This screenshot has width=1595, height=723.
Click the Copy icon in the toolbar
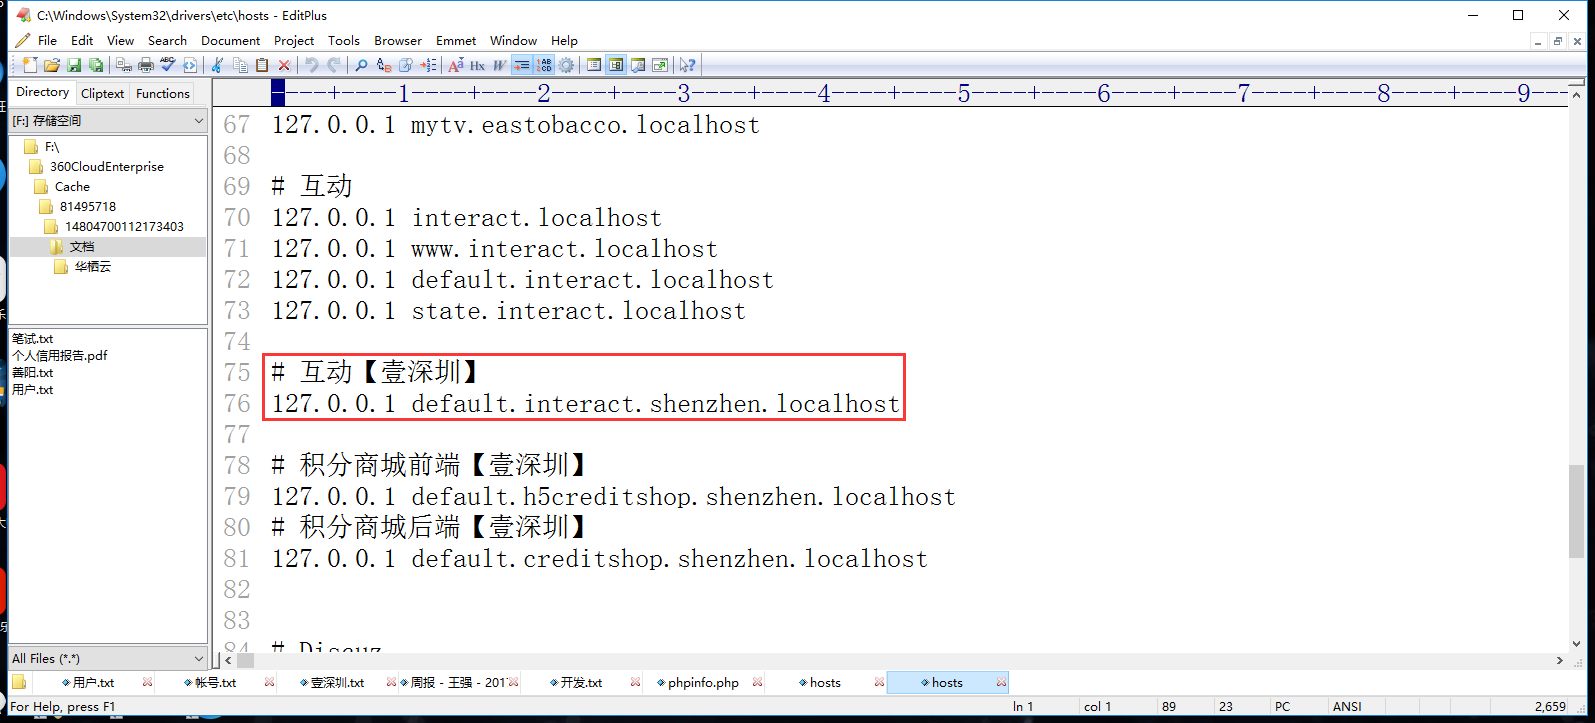point(240,65)
